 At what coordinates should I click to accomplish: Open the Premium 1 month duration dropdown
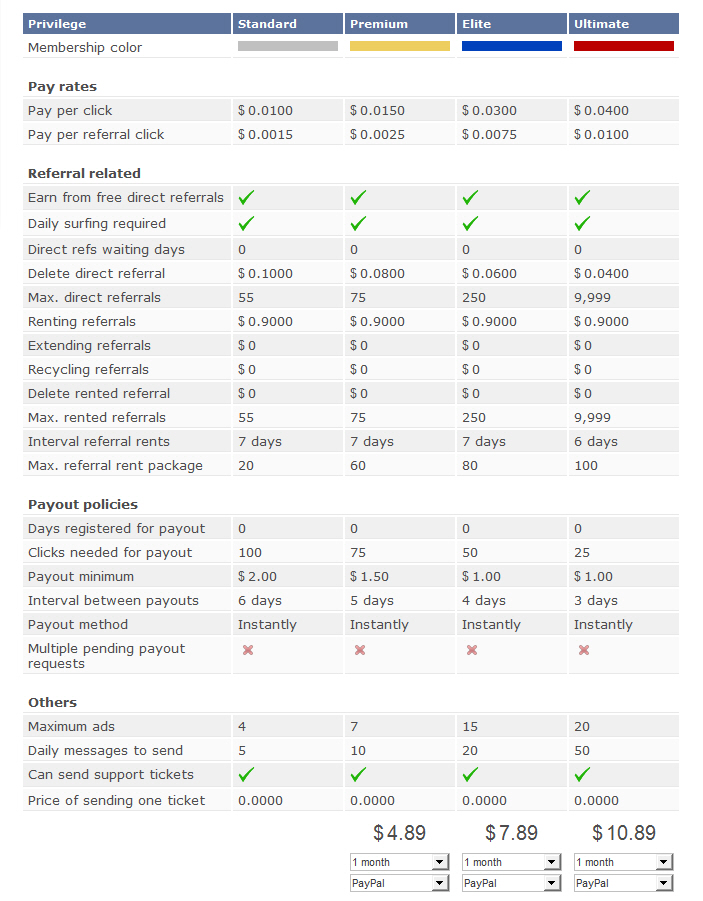tap(399, 862)
